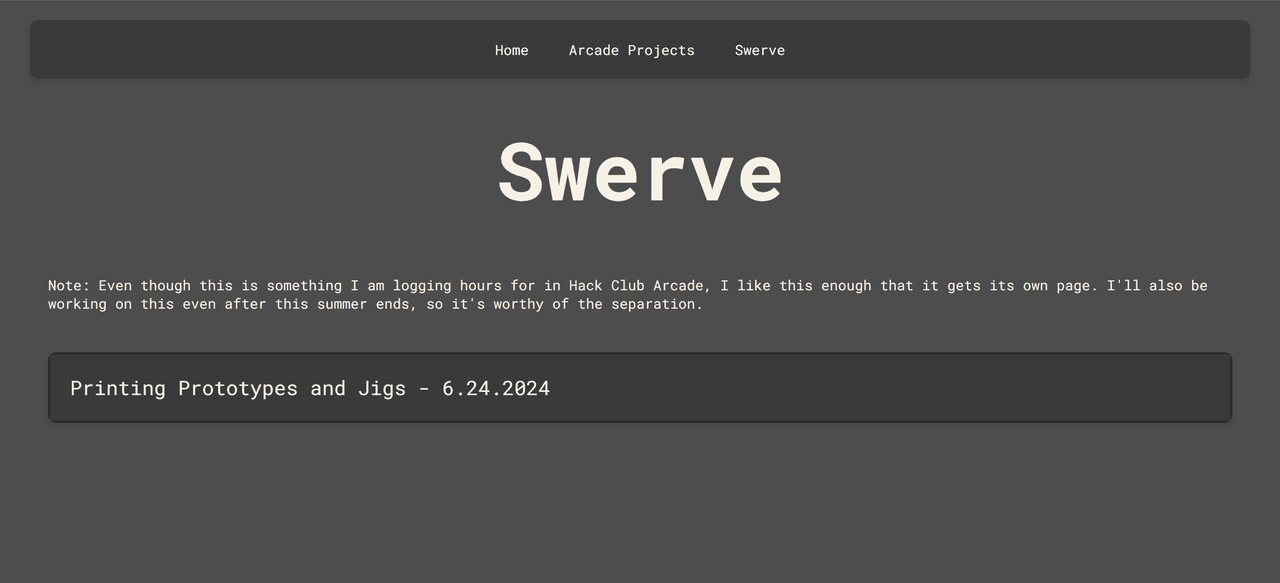This screenshot has height=583, width=1280.
Task: Click "Hack Club Arcade" in the note text
Action: [x=636, y=286]
